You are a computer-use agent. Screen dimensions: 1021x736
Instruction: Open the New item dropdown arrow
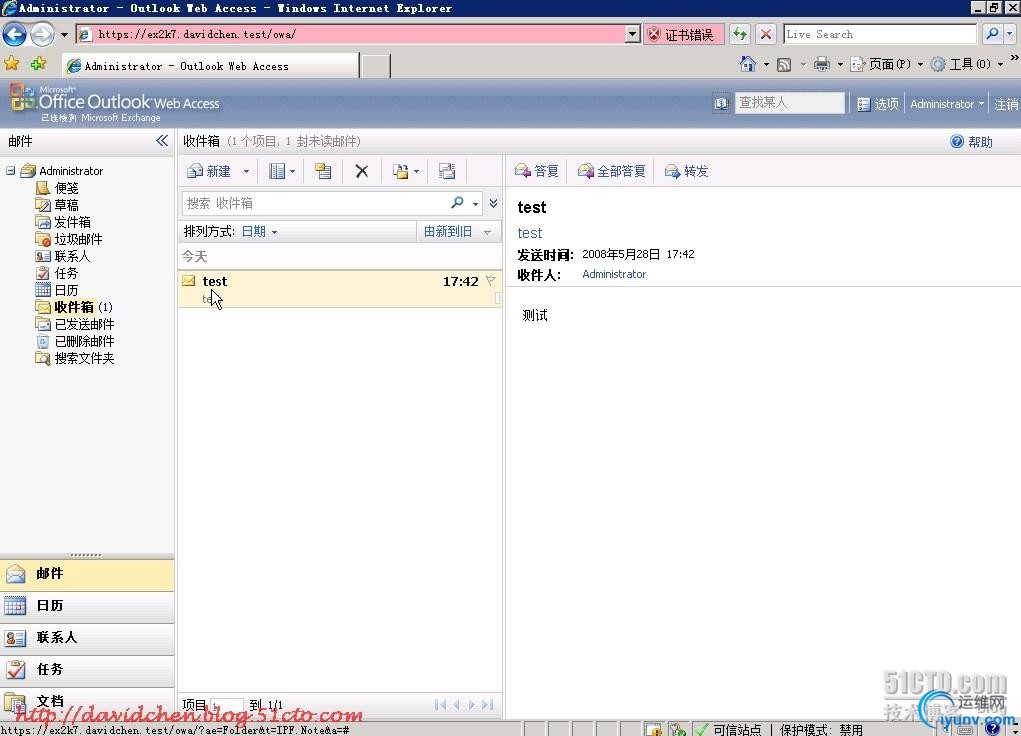[x=246, y=171]
